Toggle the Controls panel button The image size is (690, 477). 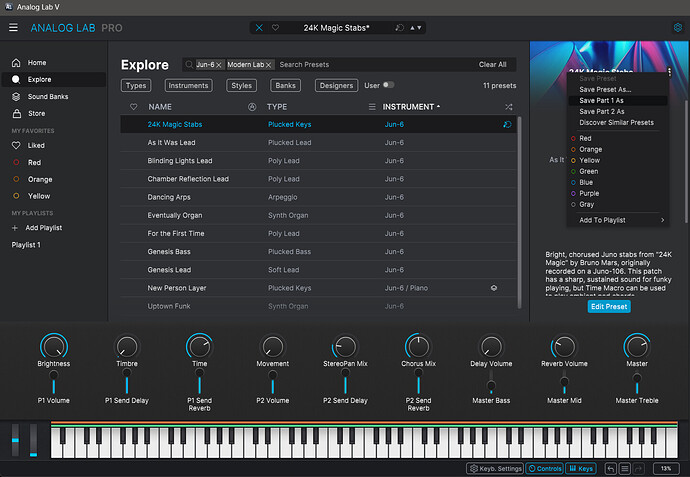545,468
